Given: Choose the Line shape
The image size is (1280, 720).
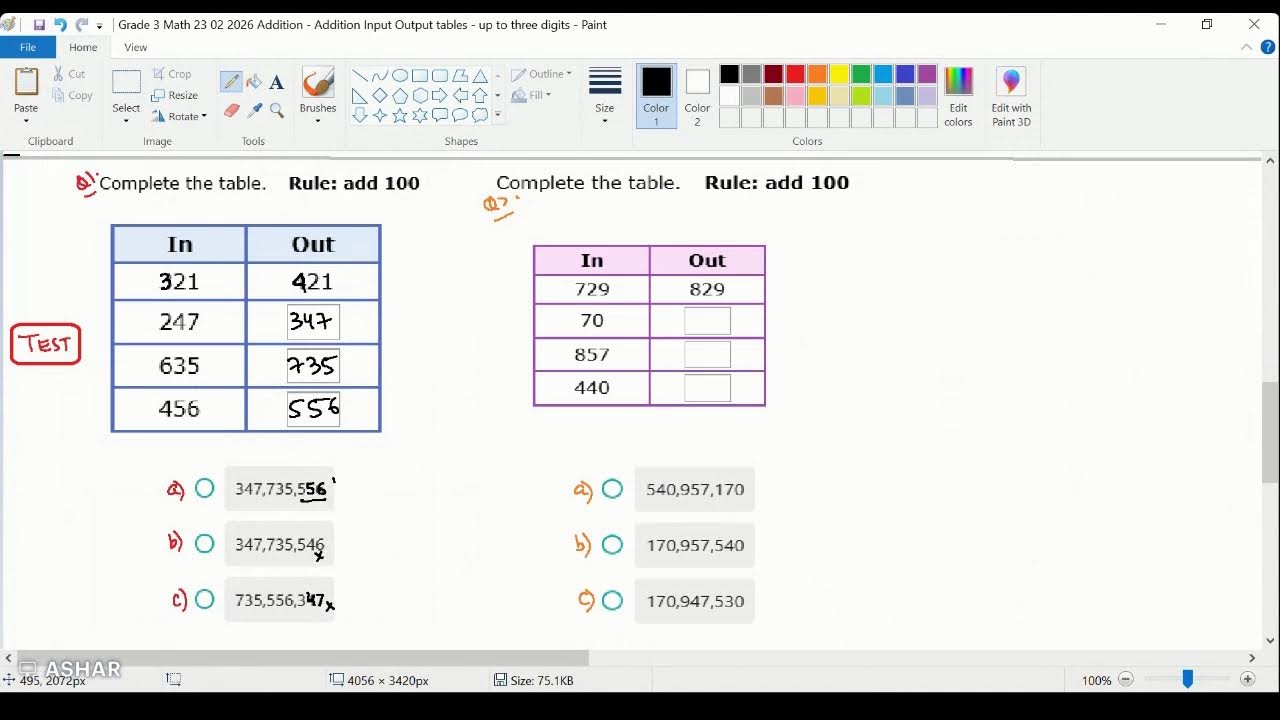Looking at the screenshot, I should 360,76.
